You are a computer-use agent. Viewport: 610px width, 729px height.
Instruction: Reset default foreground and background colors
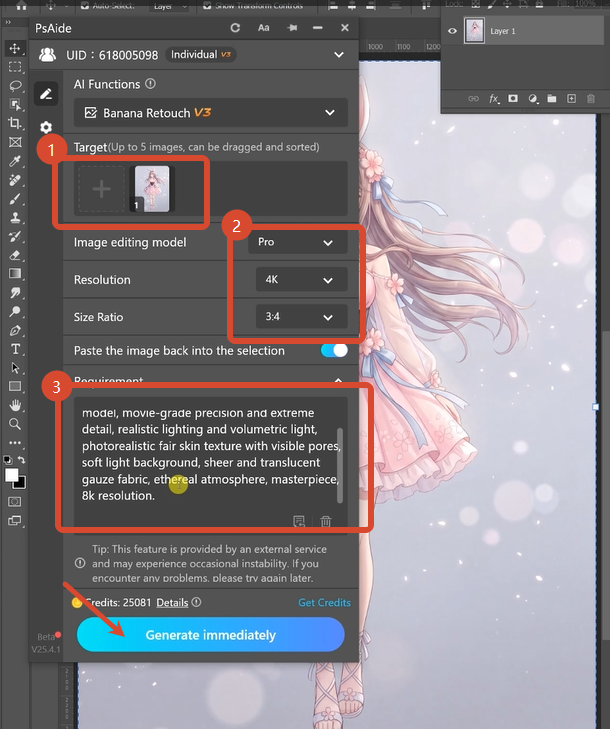[x=8, y=460]
